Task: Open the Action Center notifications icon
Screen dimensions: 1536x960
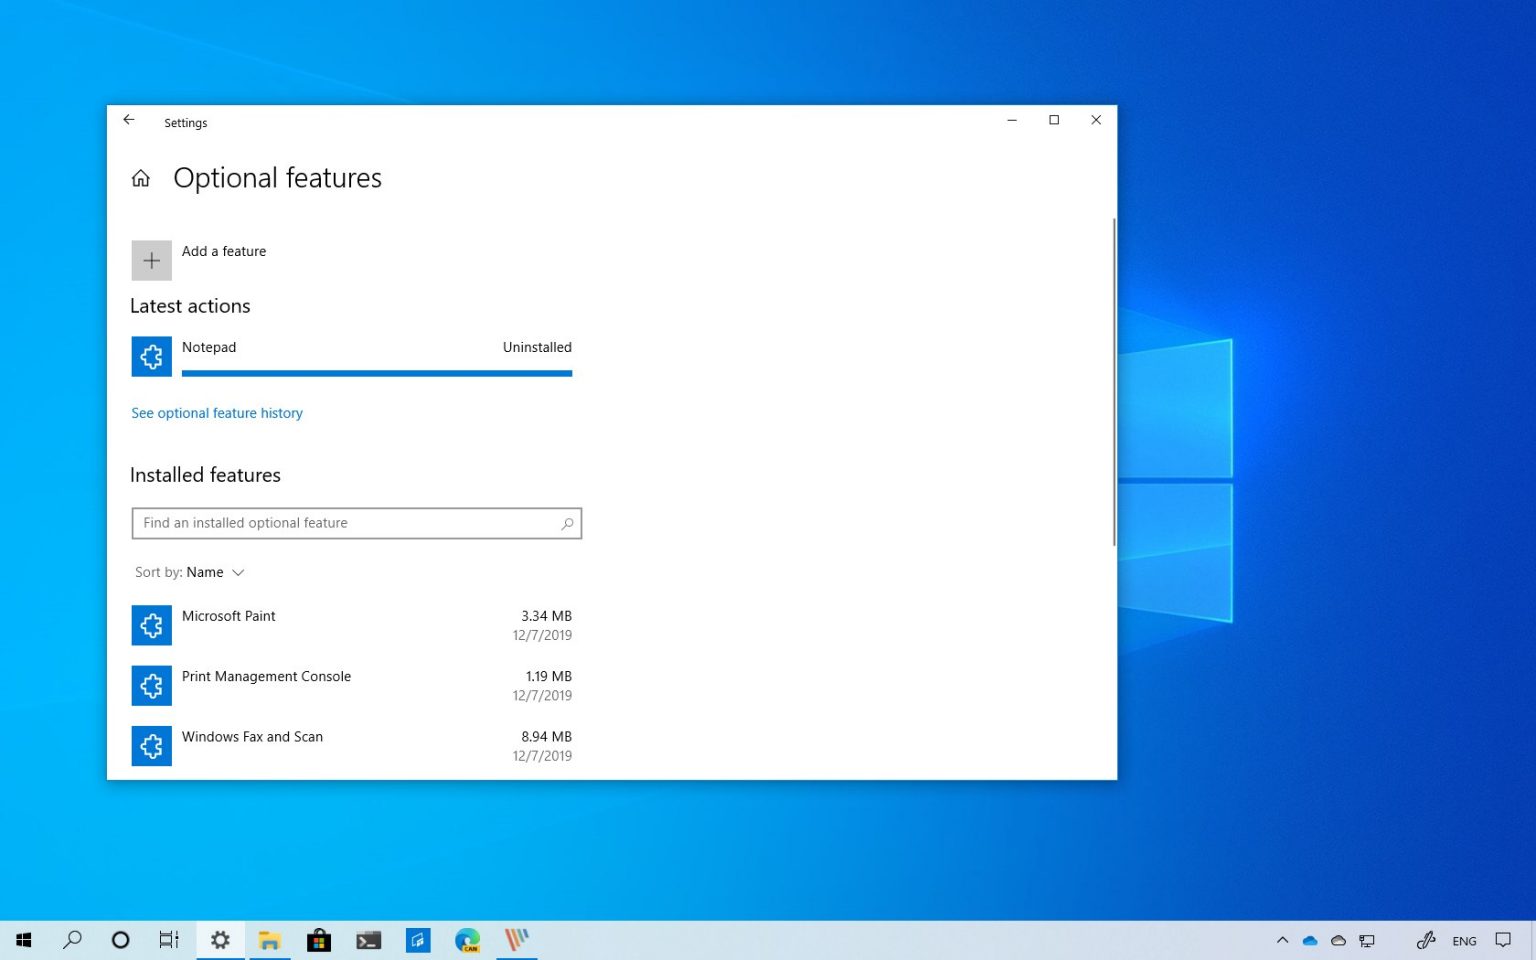Action: (1503, 940)
